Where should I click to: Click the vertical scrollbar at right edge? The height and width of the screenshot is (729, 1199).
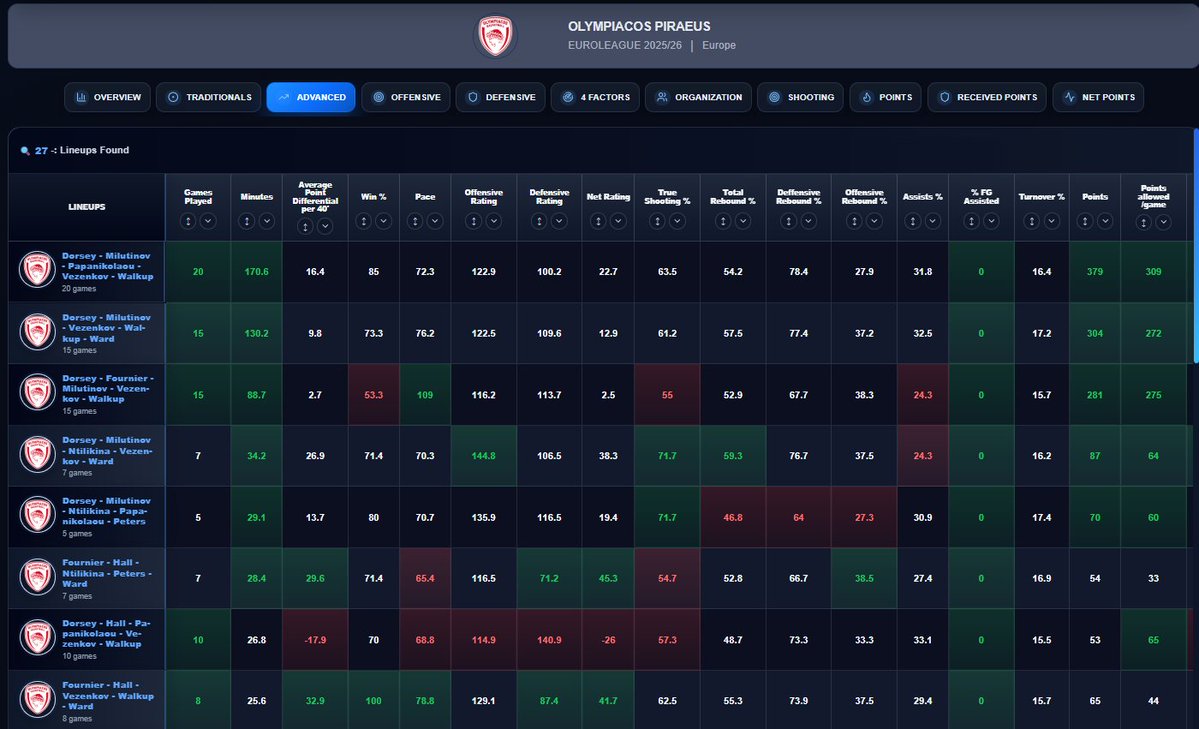pos(1195,246)
